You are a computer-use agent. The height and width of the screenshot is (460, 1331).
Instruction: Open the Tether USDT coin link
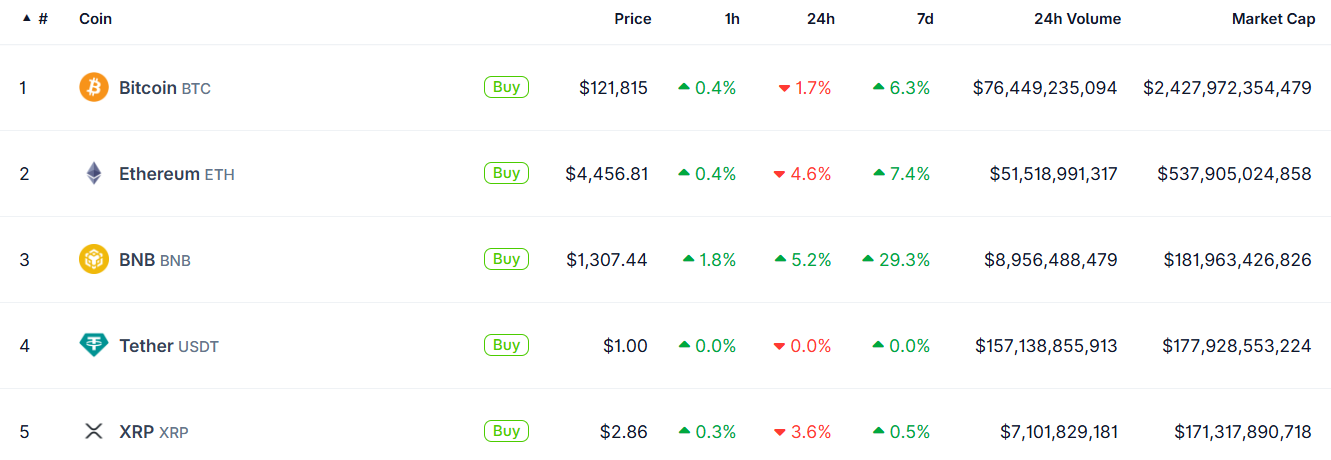coord(168,346)
